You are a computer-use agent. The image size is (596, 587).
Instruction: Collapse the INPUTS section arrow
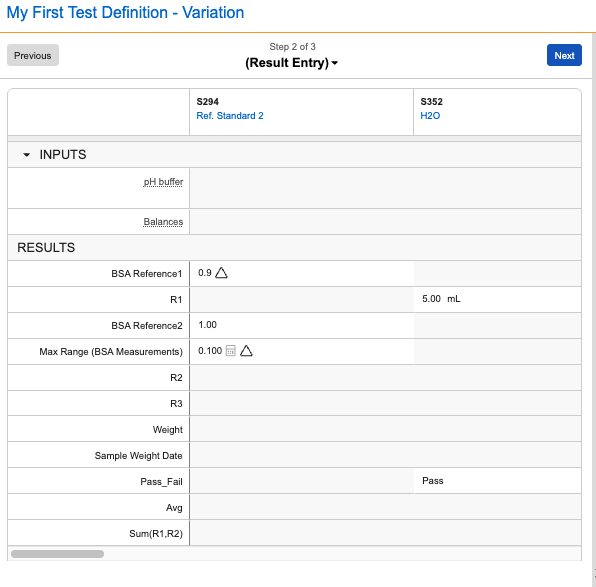point(26,155)
